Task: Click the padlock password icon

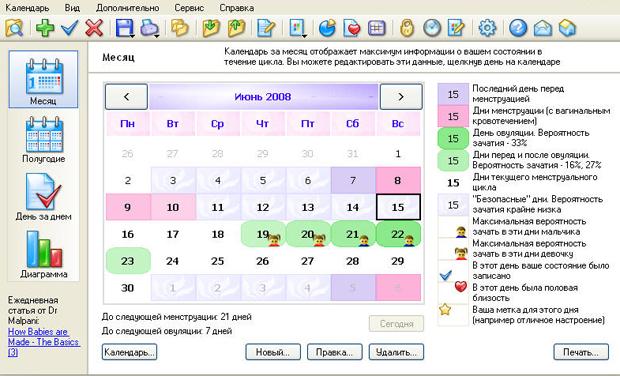Action: pos(407,28)
